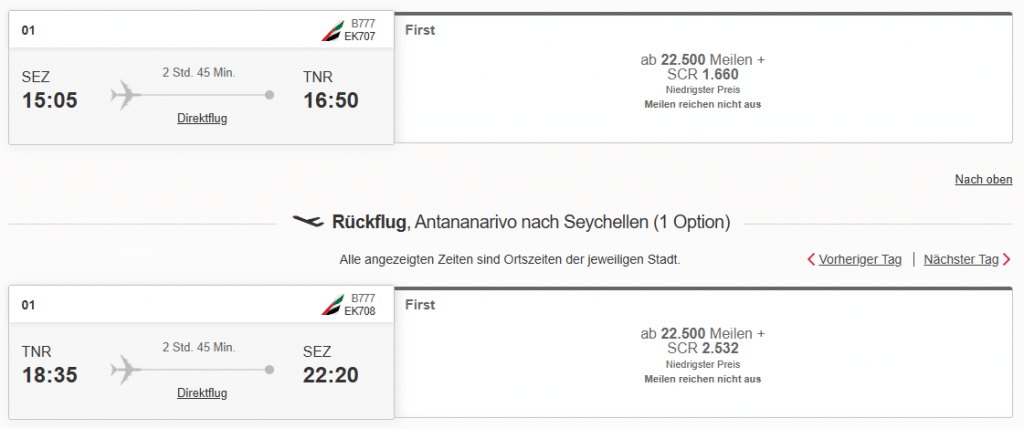This screenshot has width=1024, height=429.
Task: Open the Direktflug link for the 15:05 flight
Action: [x=202, y=118]
